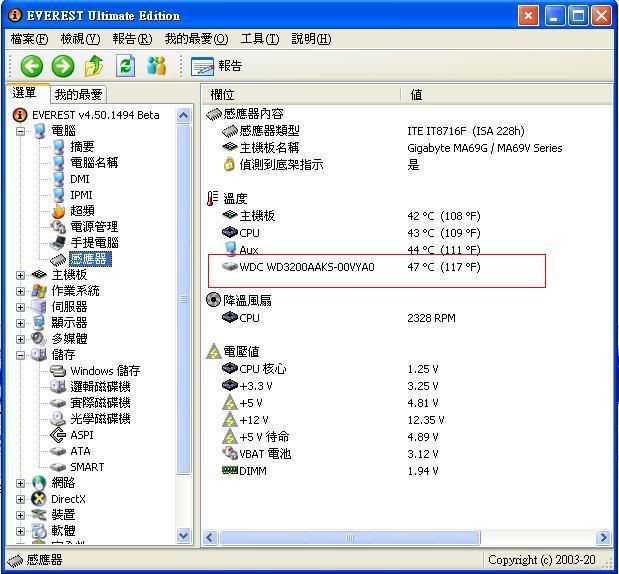Image resolution: width=619 pixels, height=574 pixels.
Task: Open the 檢視(V) menu
Action: 80,39
